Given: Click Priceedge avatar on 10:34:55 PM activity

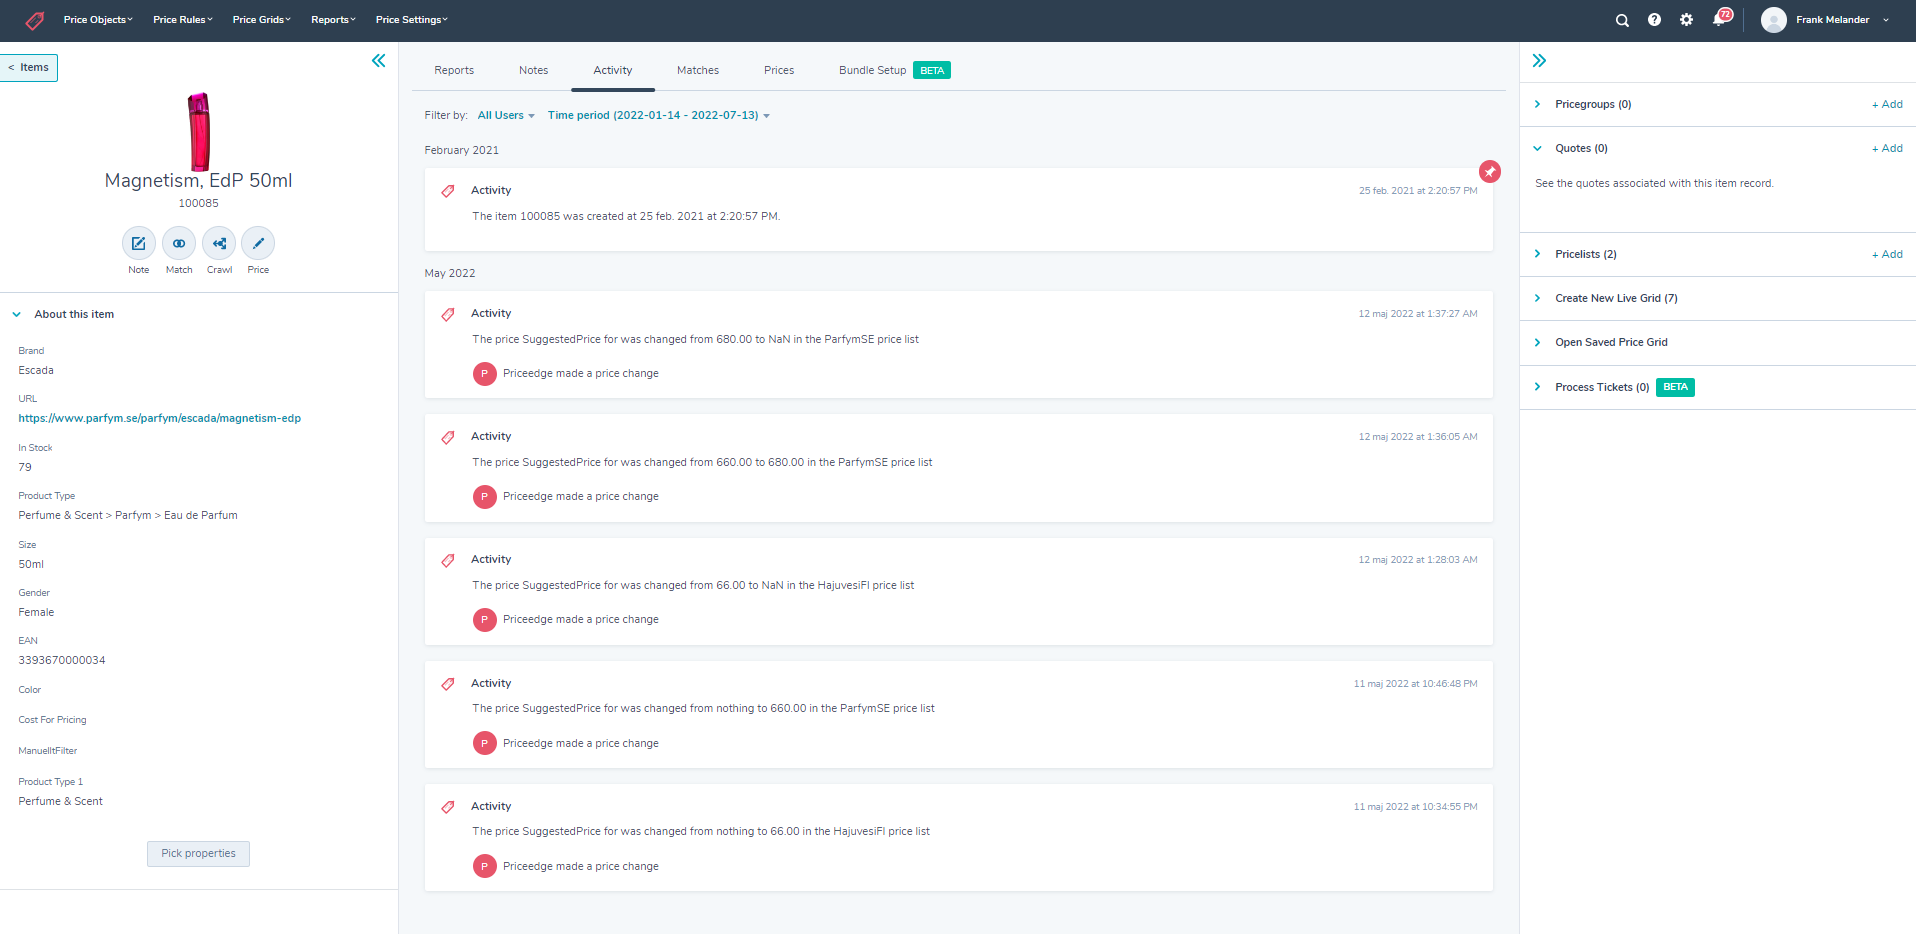Looking at the screenshot, I should (x=484, y=866).
